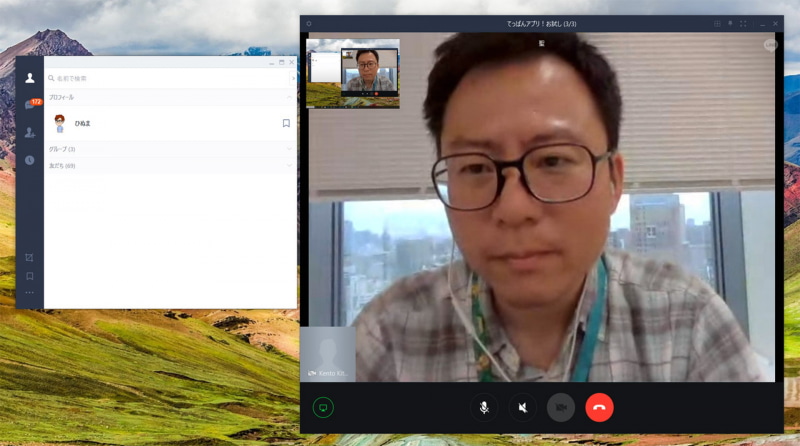Viewport: 800px width, 446px height.
Task: Switch to grid view in call window
Action: (x=717, y=23)
